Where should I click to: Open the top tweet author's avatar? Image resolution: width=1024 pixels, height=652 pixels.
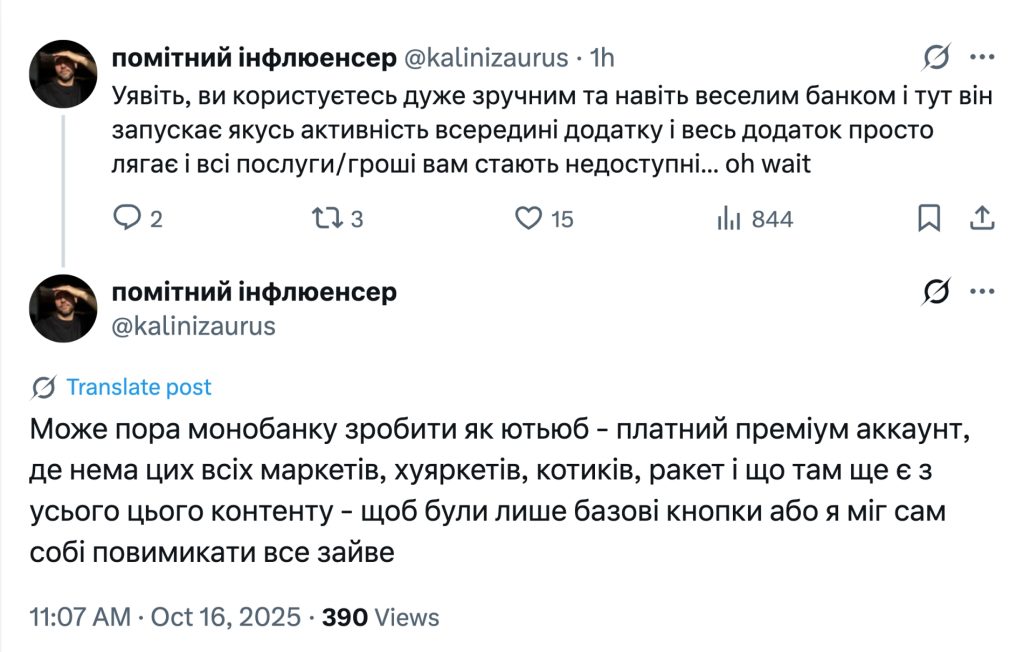pos(62,70)
